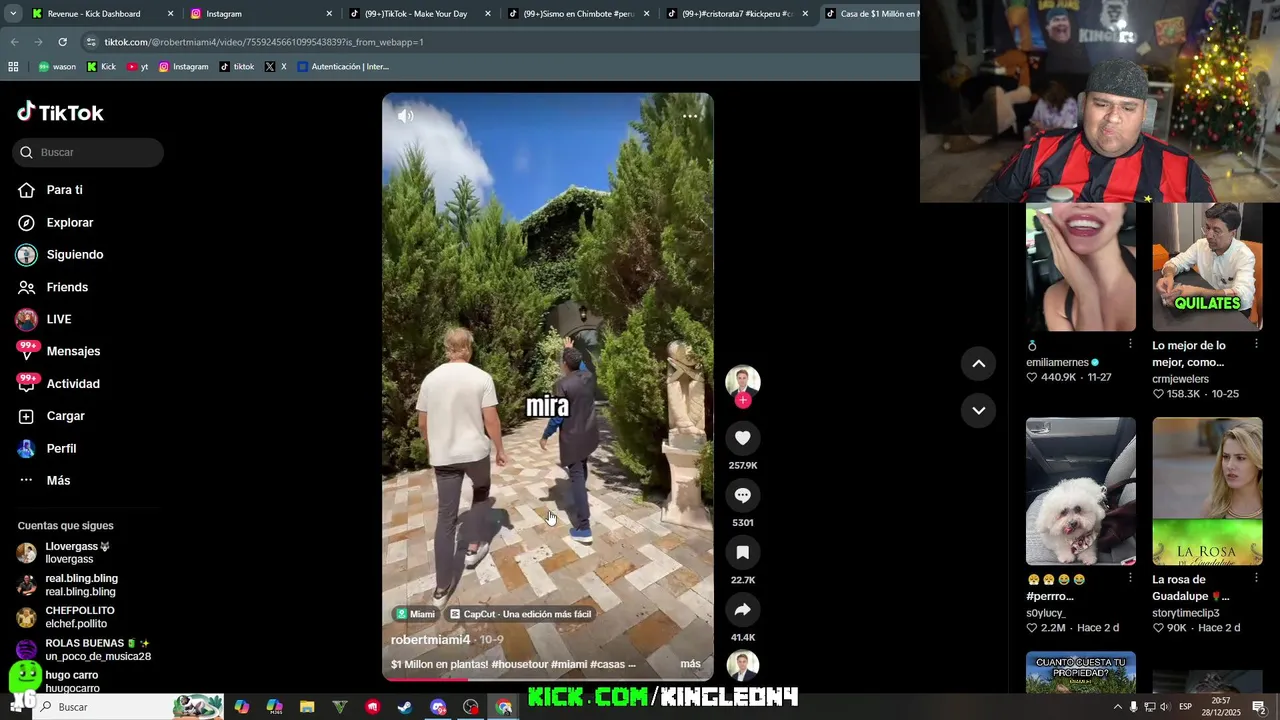Viewport: 1280px width, 720px height.
Task: Open the TikTok home logo
Action: pos(60,112)
